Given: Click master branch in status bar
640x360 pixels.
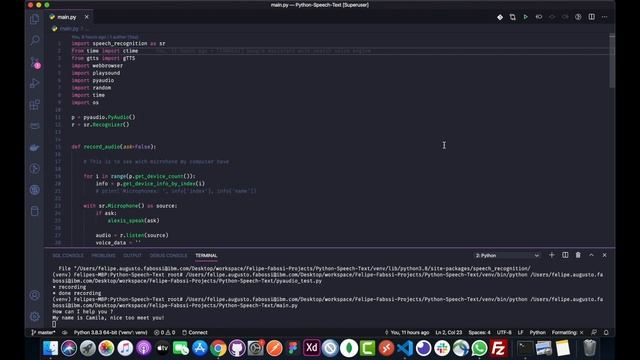Looking at the screenshot, I should tap(43, 333).
